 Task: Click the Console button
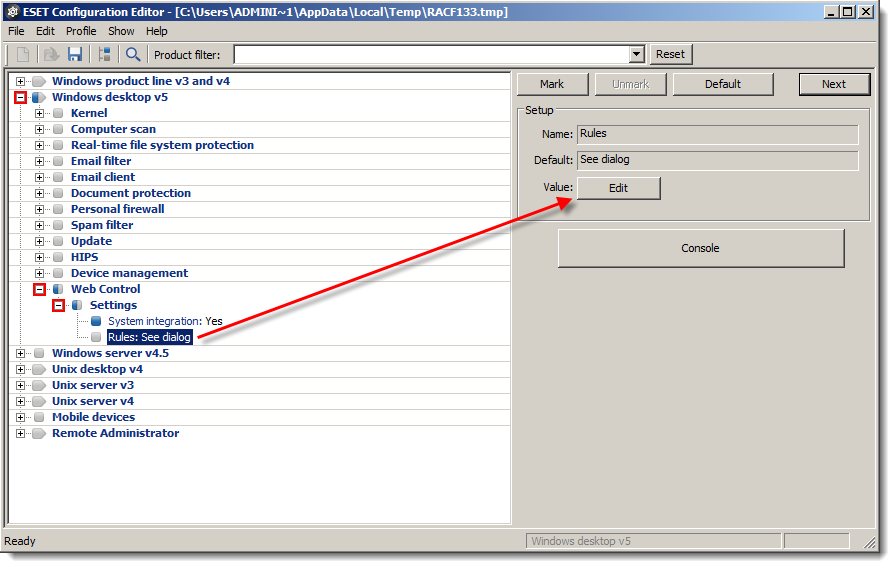[700, 248]
